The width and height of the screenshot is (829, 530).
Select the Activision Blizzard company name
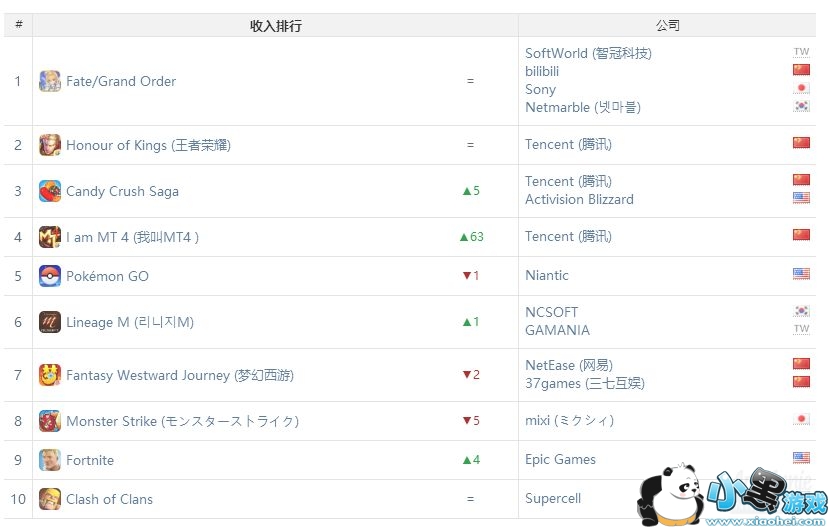pos(579,199)
